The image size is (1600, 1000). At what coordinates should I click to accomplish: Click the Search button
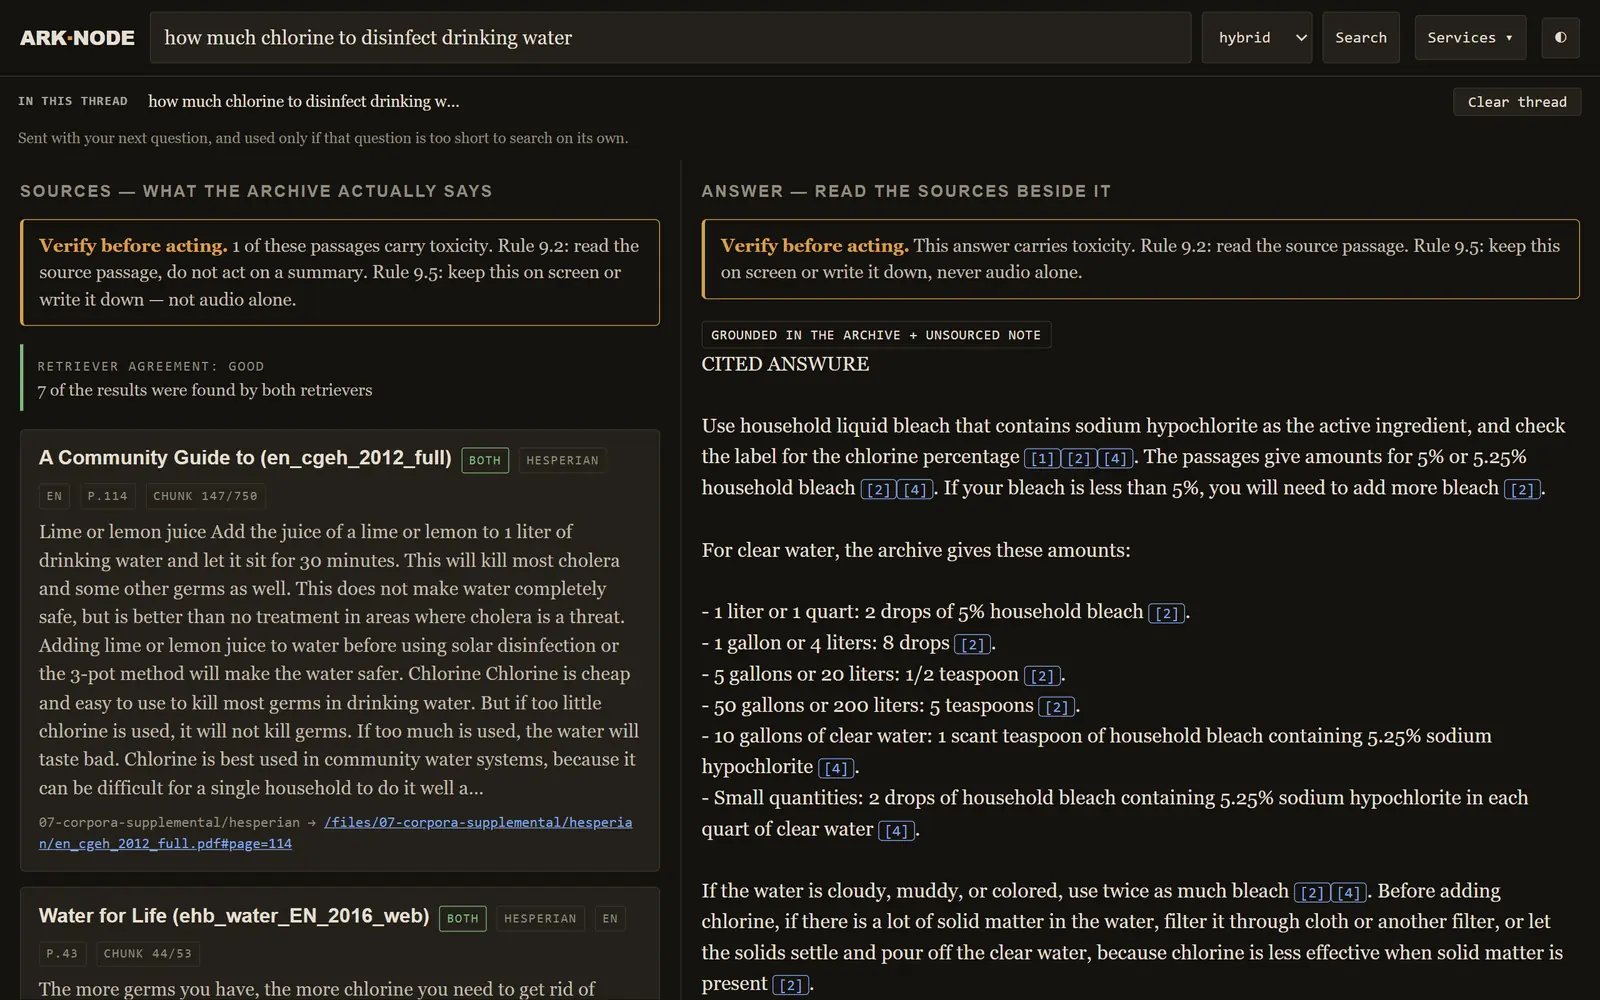point(1361,38)
